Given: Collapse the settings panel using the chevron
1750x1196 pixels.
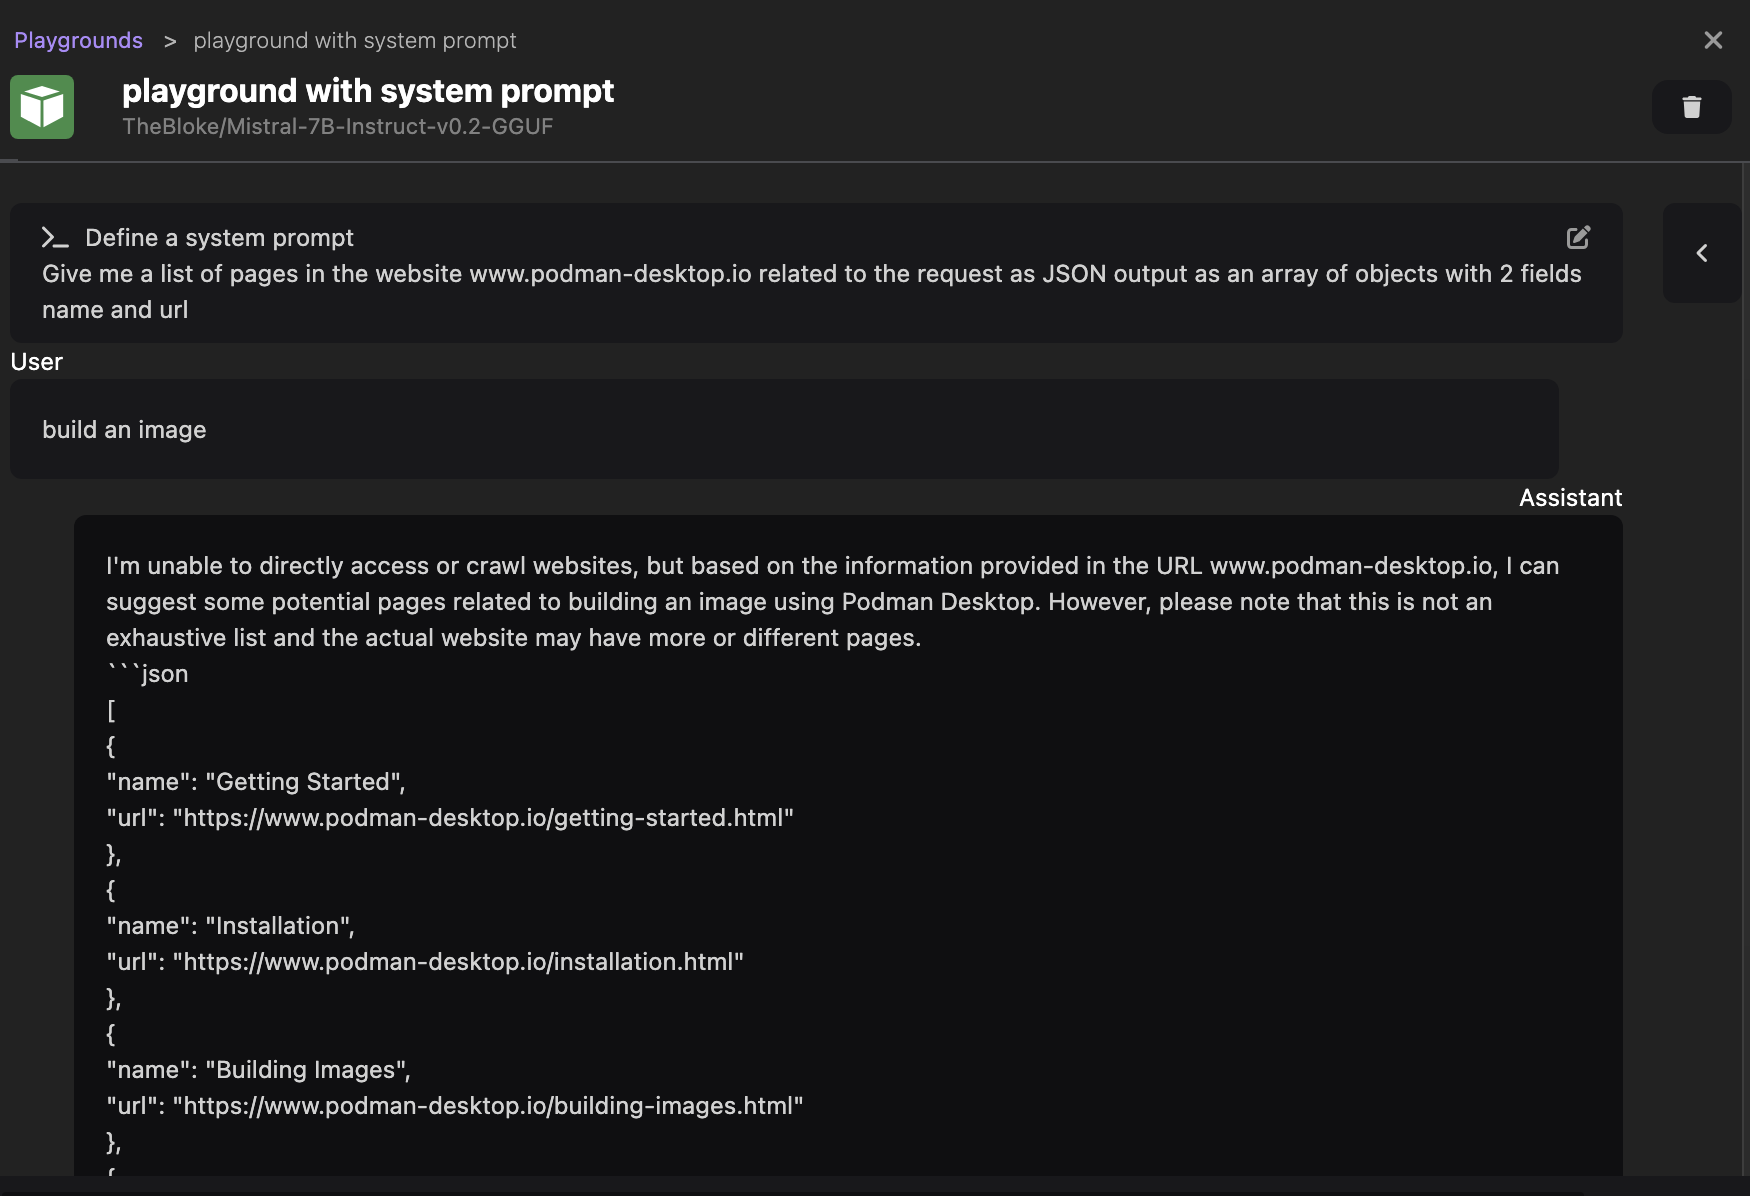Looking at the screenshot, I should click(1701, 253).
